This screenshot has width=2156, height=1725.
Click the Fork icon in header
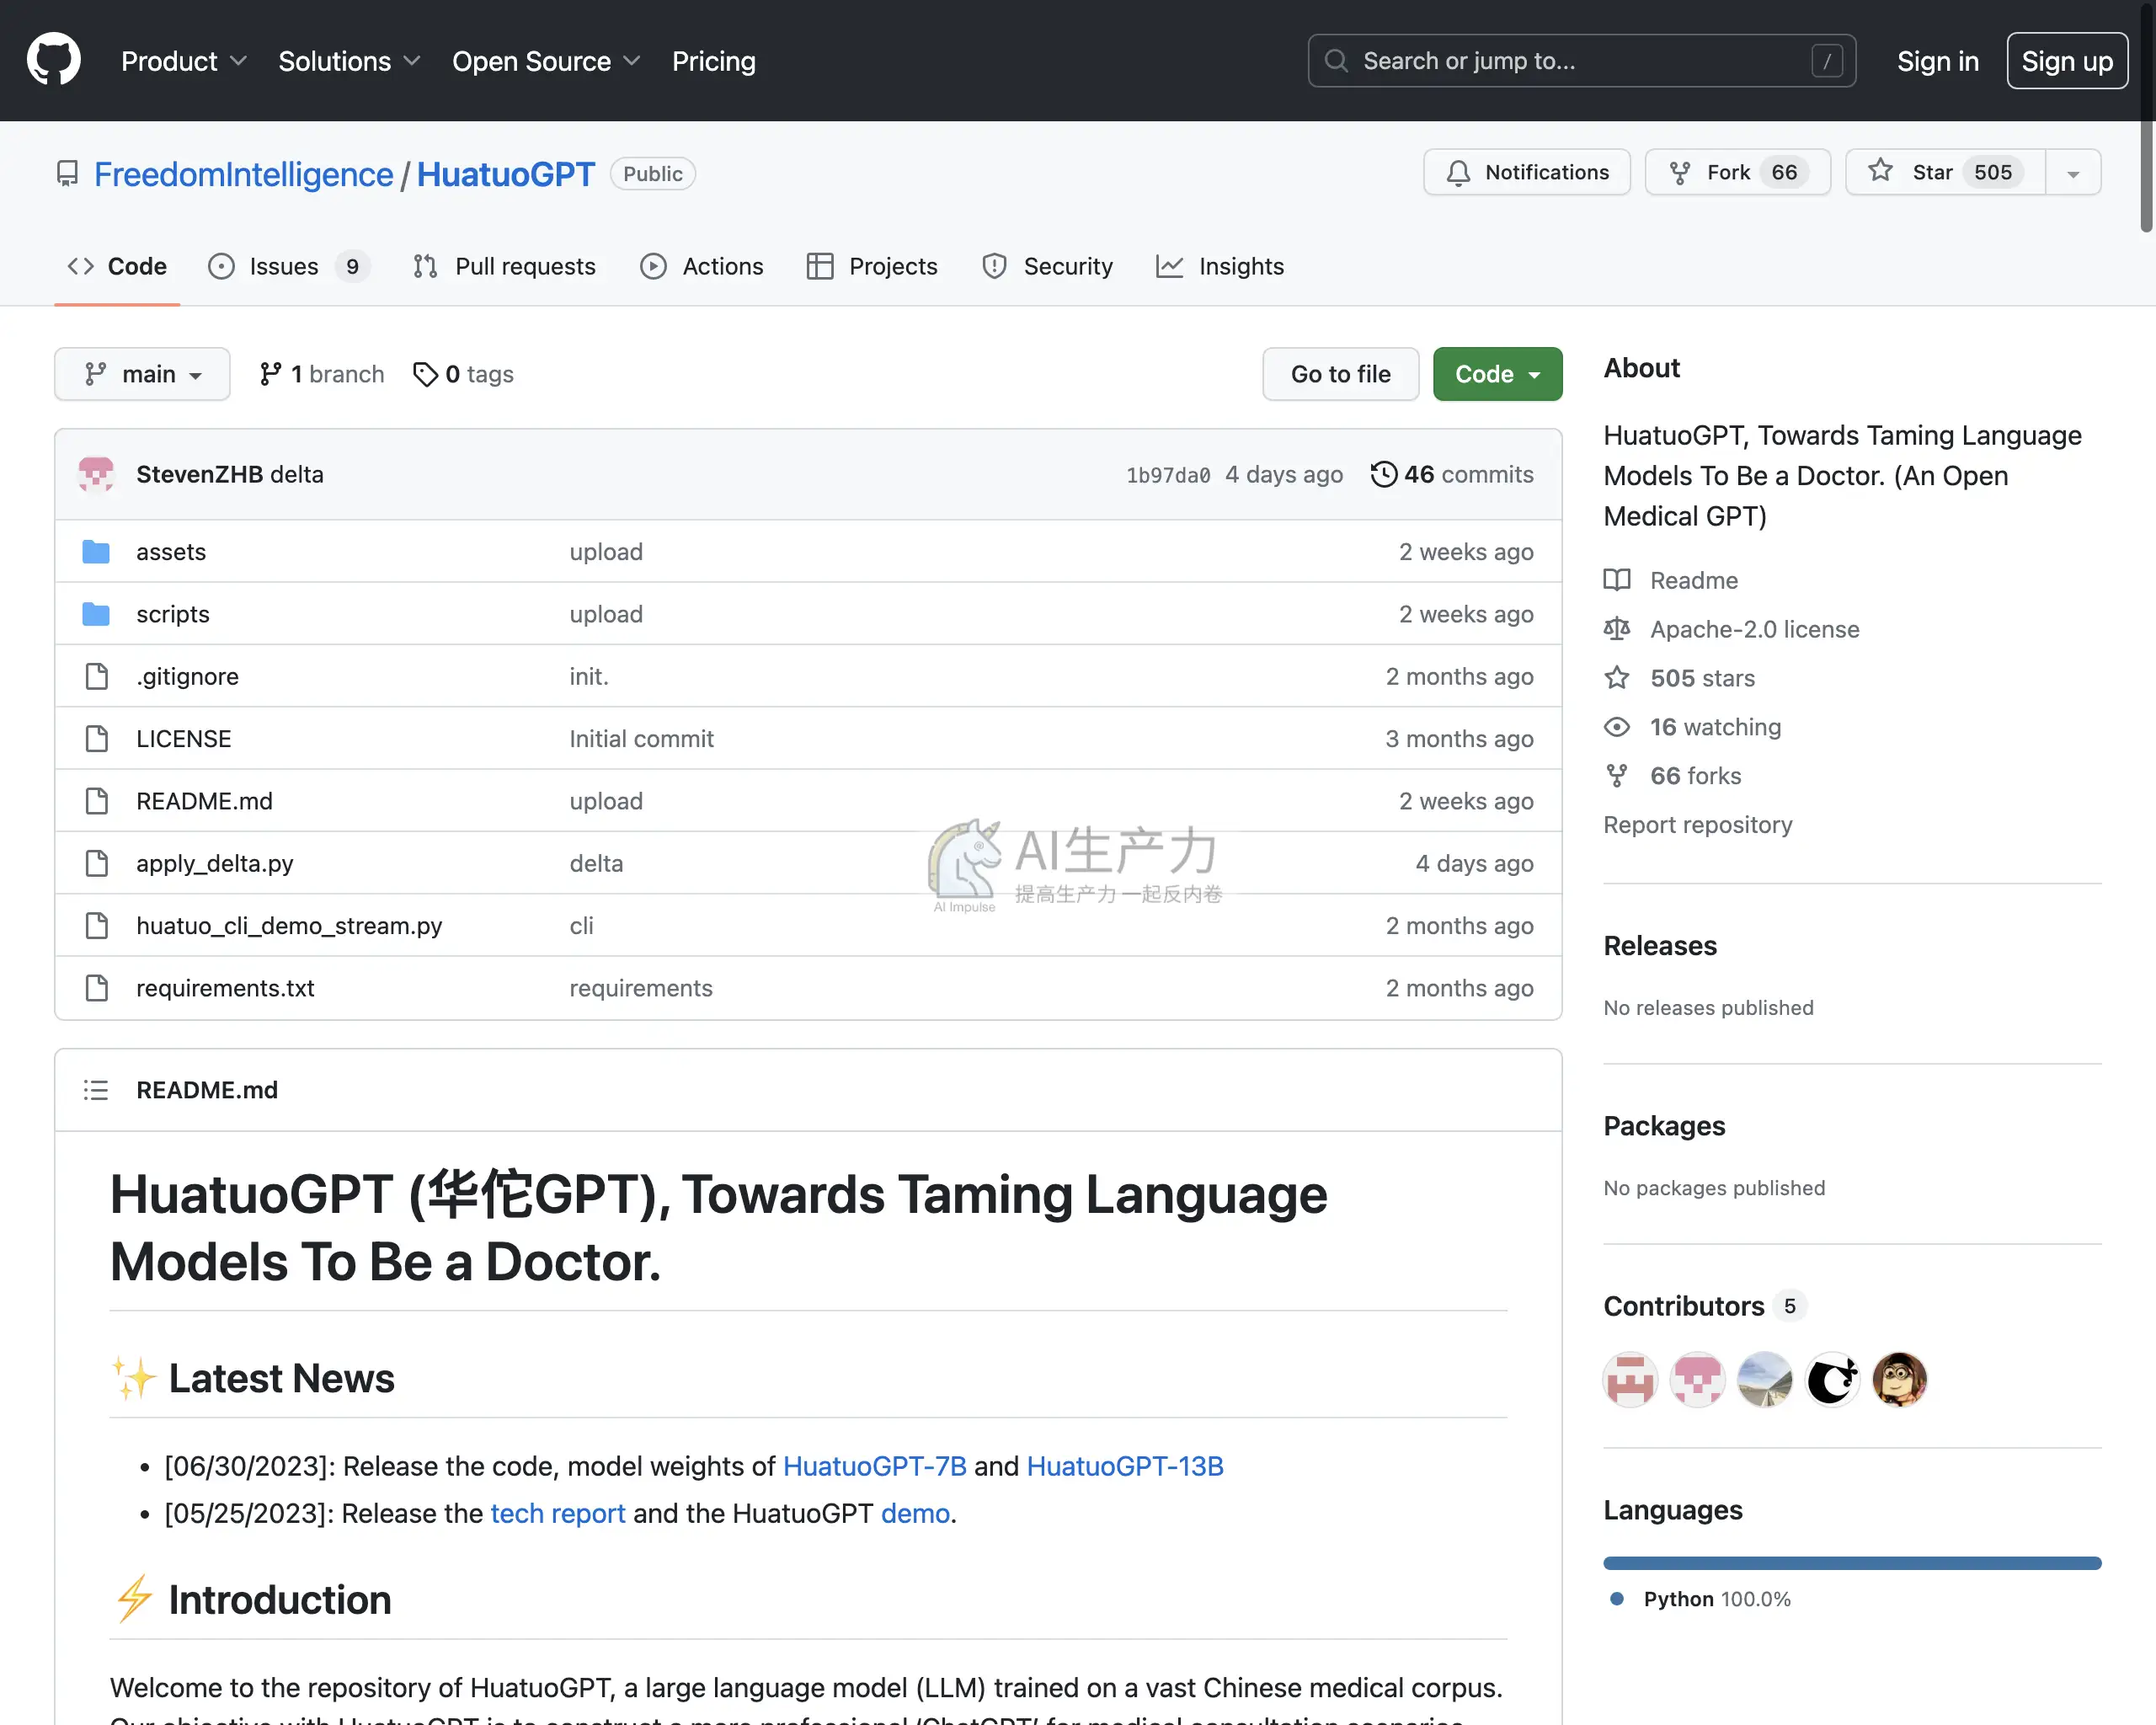(1680, 173)
